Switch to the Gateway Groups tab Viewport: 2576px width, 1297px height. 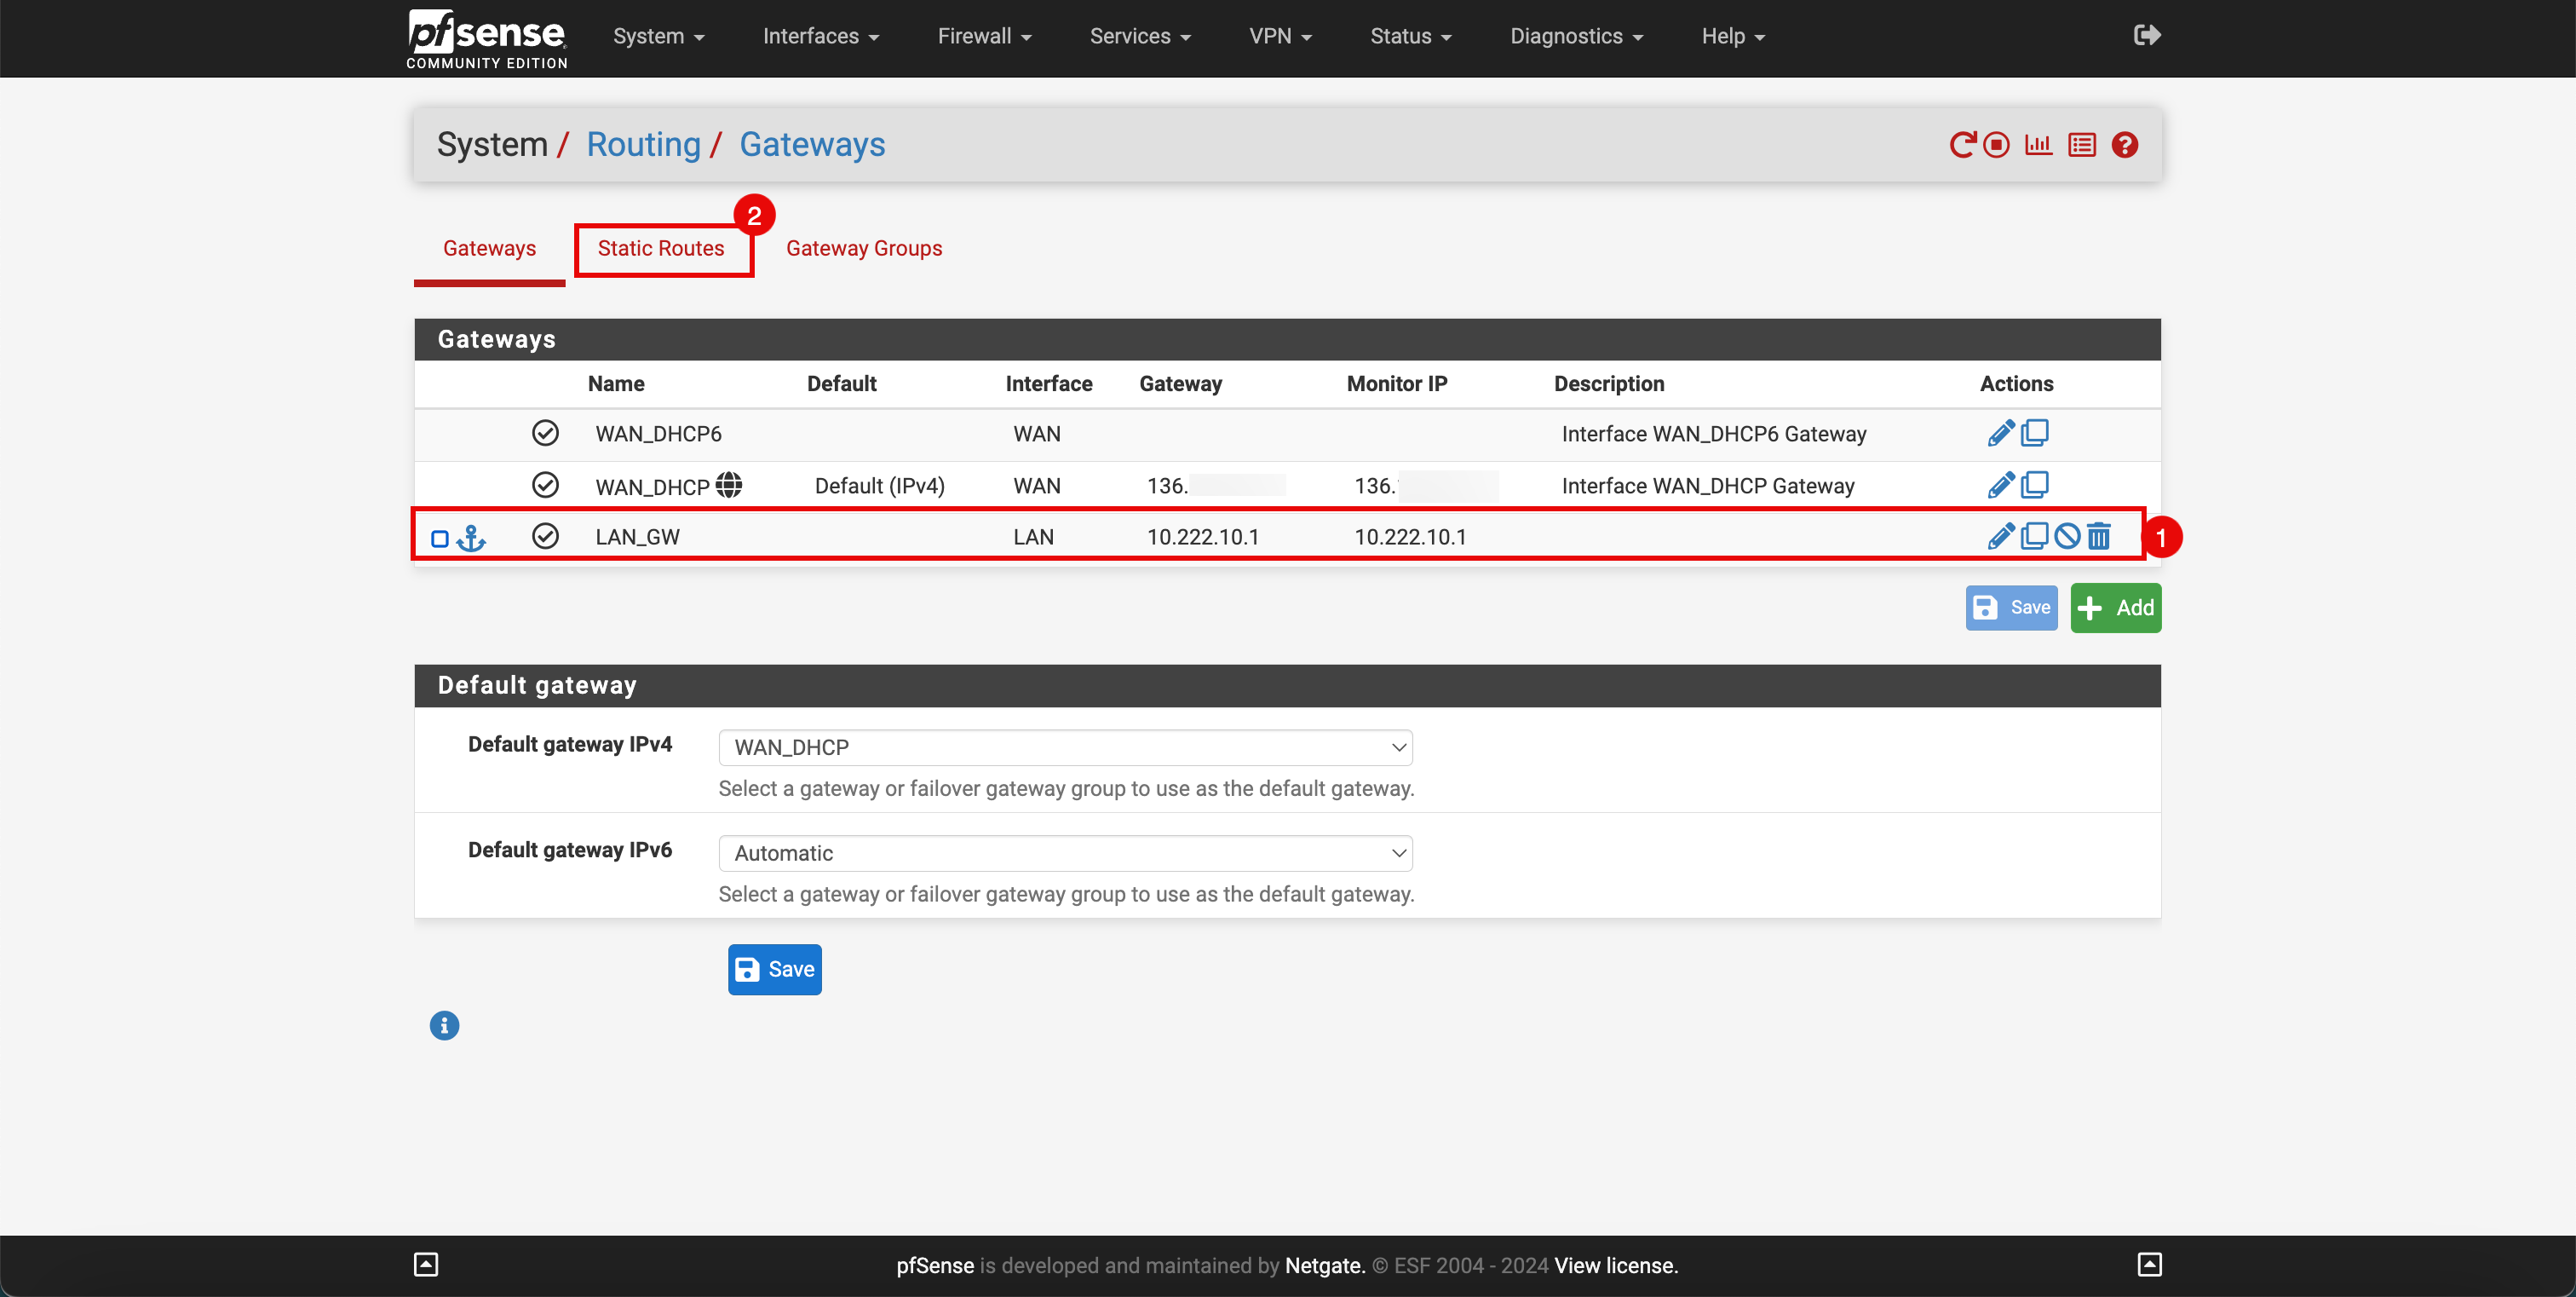pyautogui.click(x=863, y=248)
